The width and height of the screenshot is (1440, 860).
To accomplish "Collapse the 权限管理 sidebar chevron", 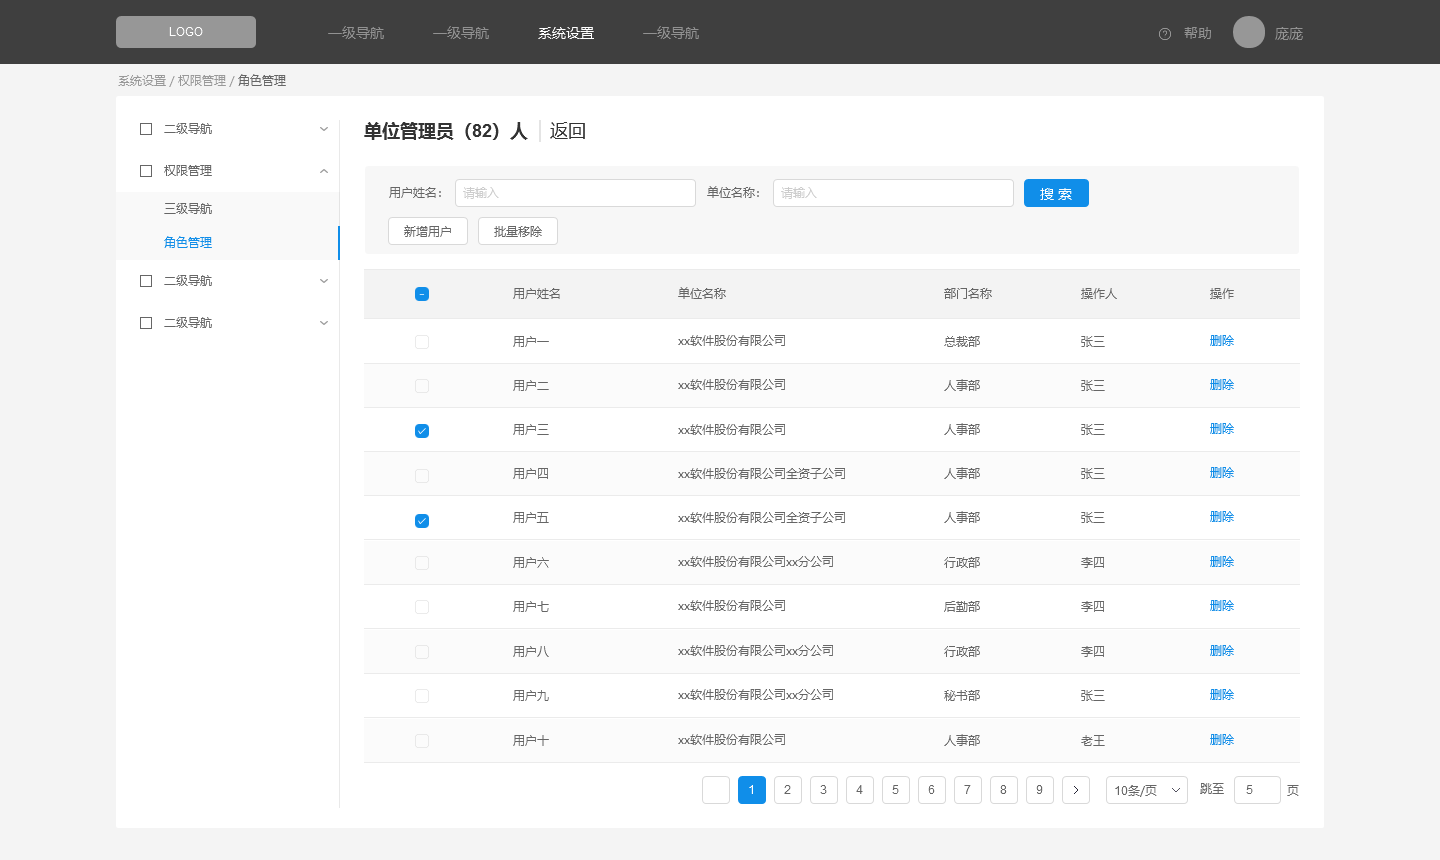I will click(x=324, y=171).
